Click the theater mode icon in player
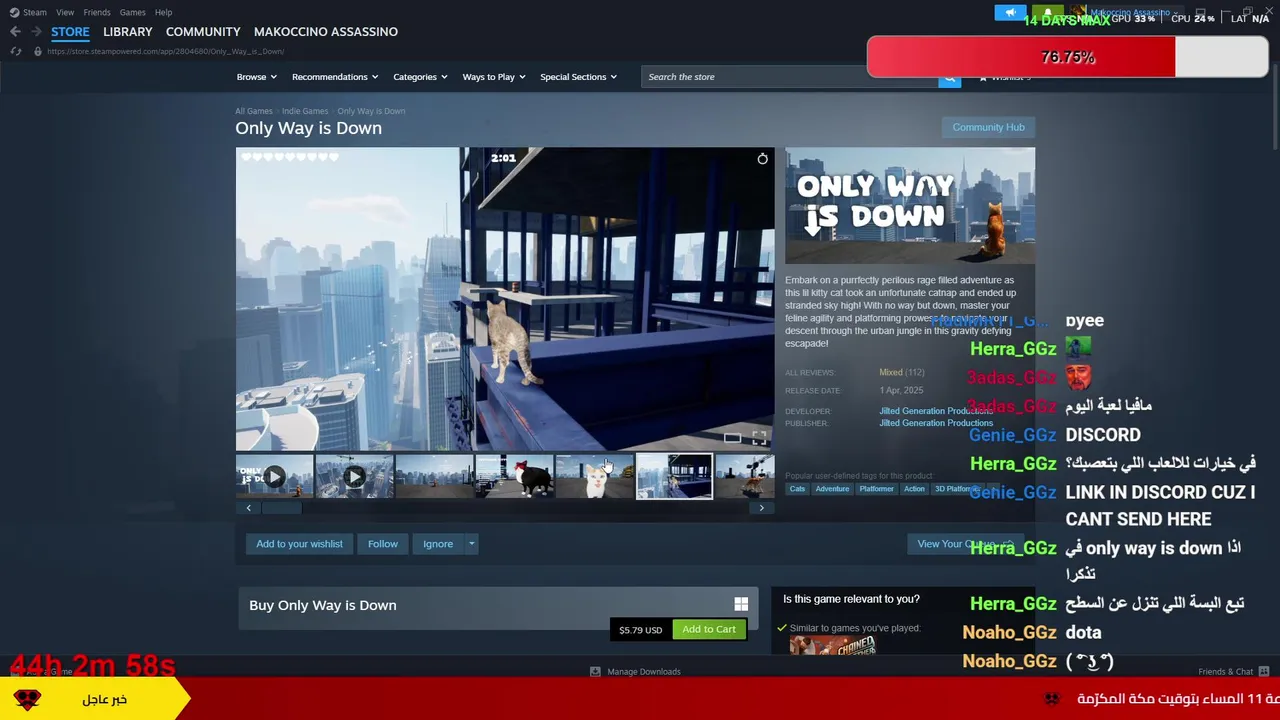1280x720 pixels. (x=732, y=438)
